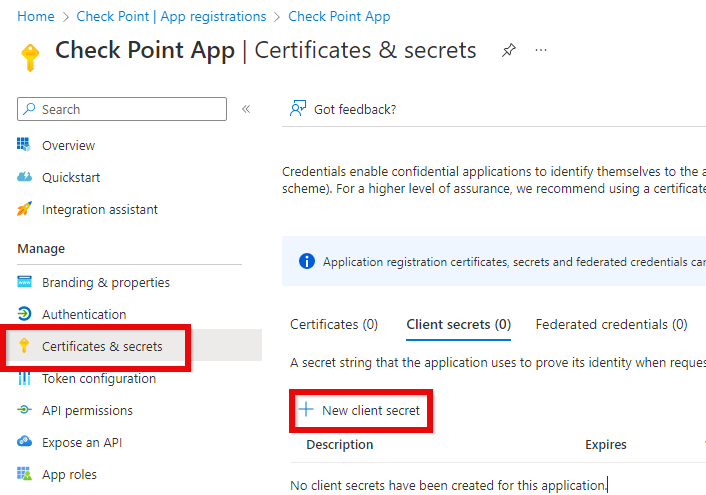Click 'A secret string that the application' text
The height and width of the screenshot is (495, 706).
[x=498, y=363]
